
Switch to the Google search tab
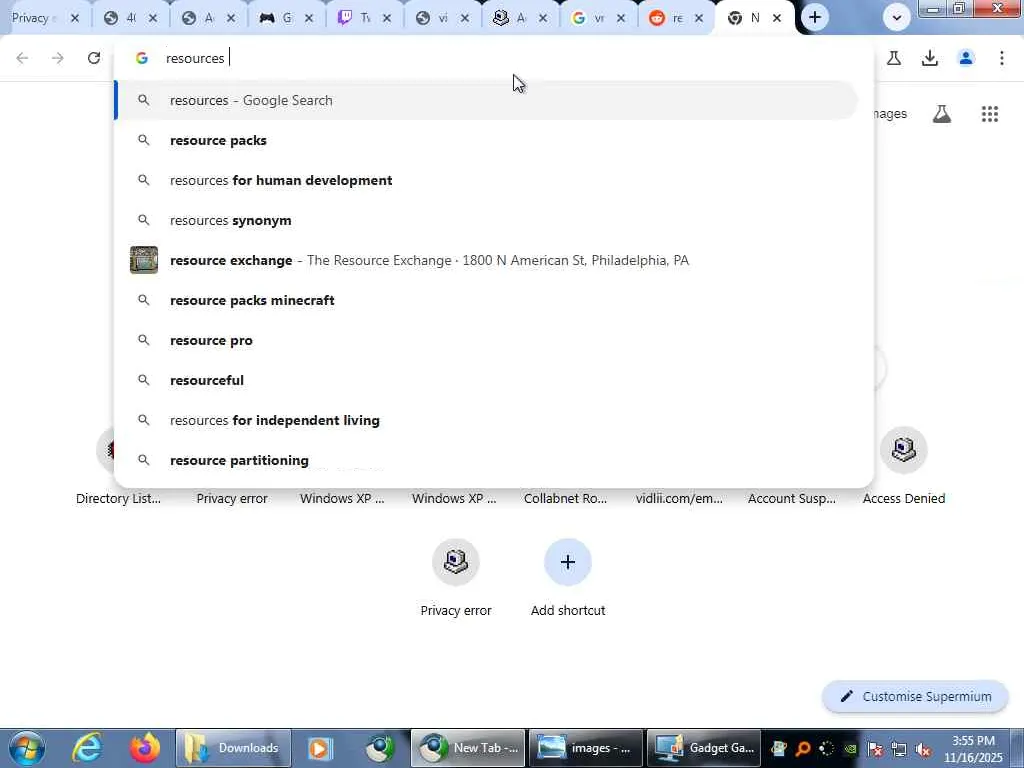[592, 18]
